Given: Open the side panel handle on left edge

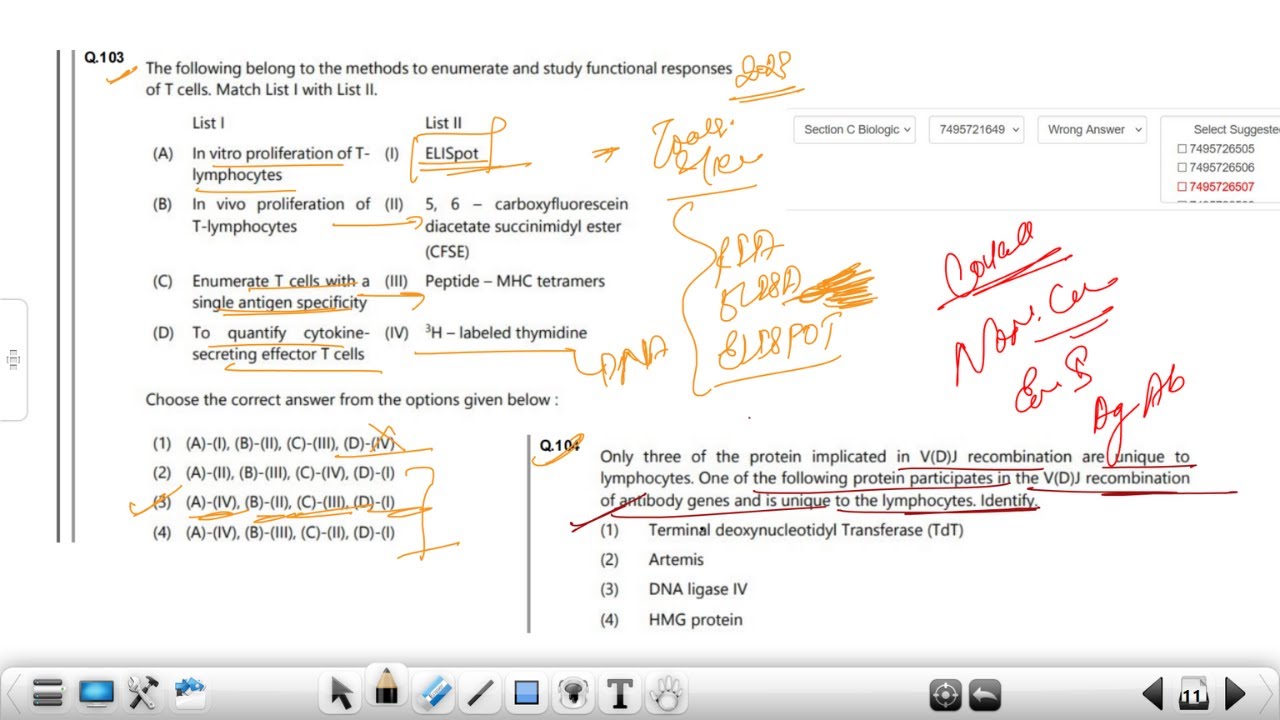Looking at the screenshot, I should click(x=13, y=360).
